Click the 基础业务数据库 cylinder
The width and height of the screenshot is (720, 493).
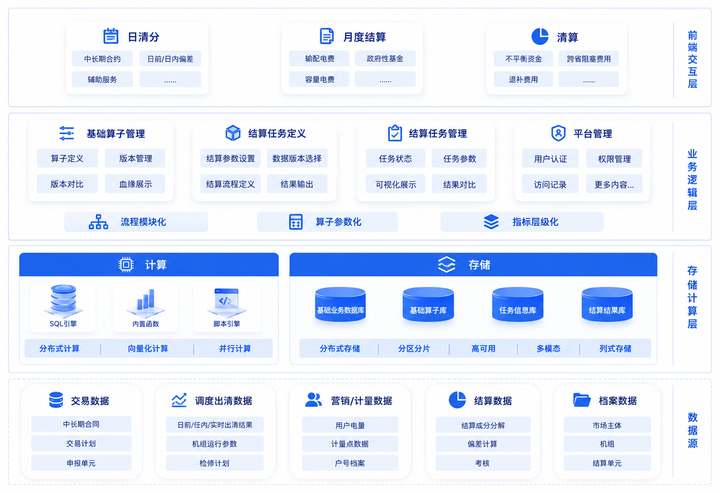[340, 306]
